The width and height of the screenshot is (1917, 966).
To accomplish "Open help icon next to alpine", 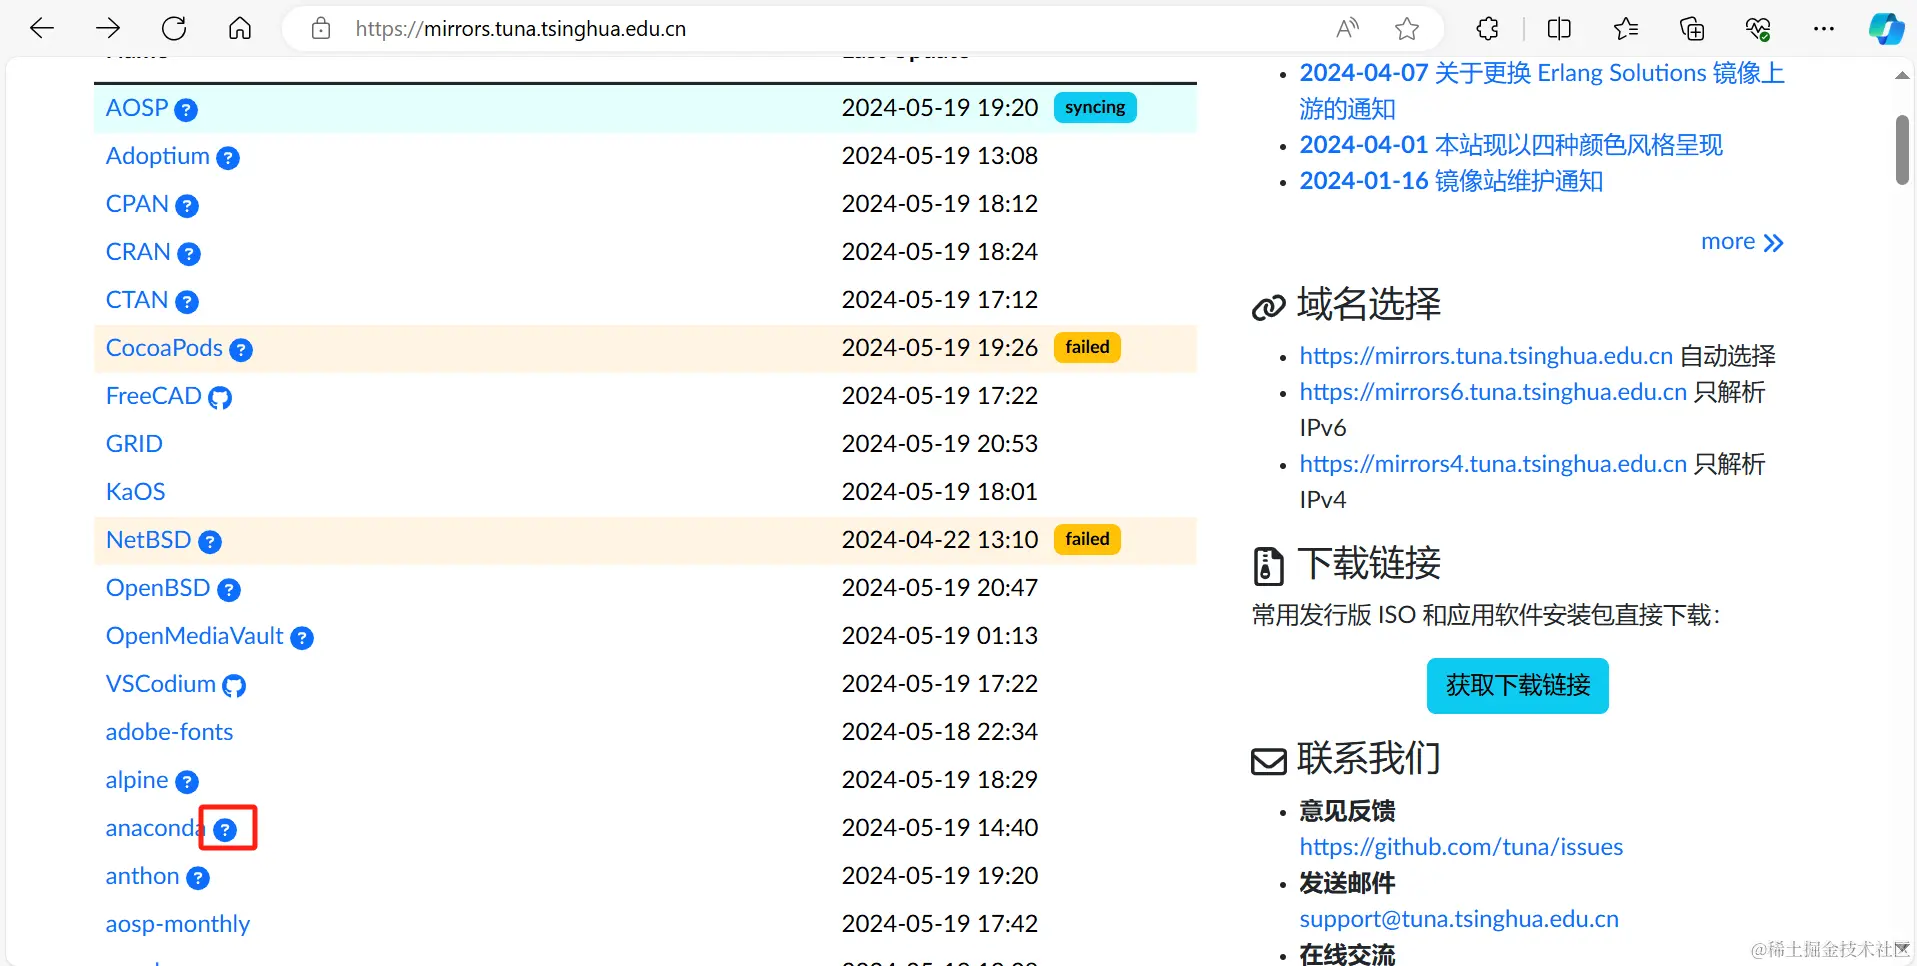I will (x=187, y=782).
